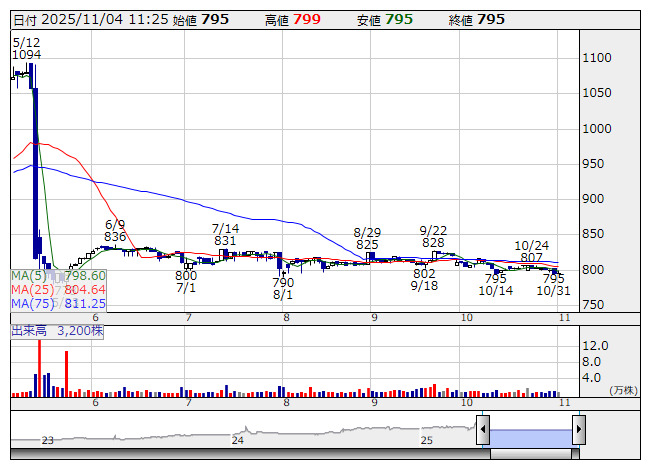Click the 8/1 low label 790
This screenshot has height=470, width=653.
click(x=283, y=283)
